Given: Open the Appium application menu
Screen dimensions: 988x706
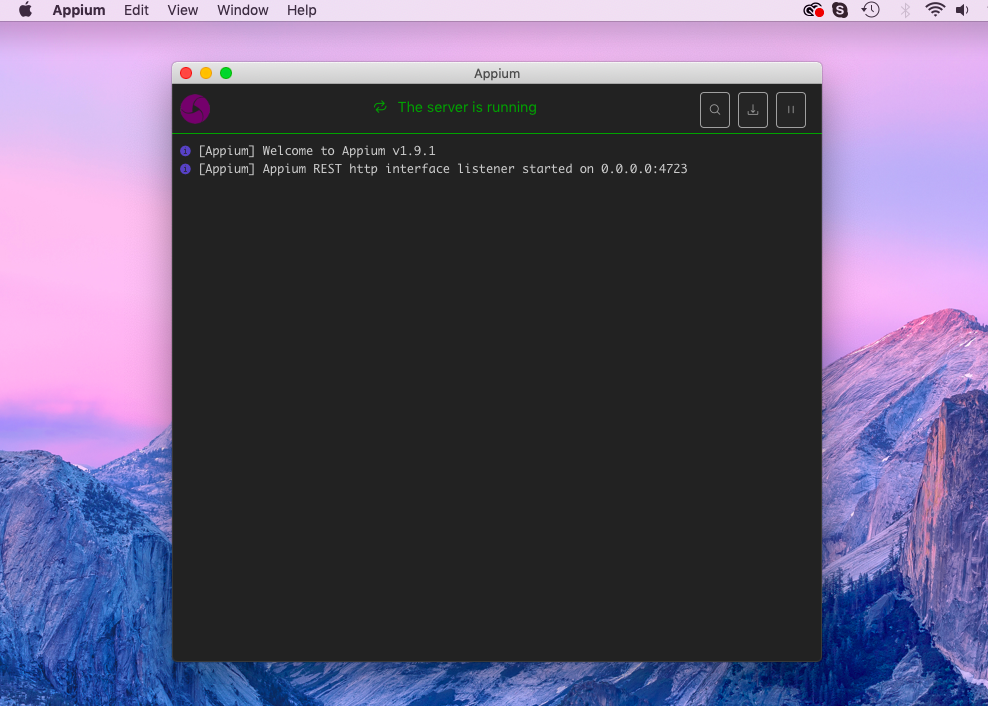Looking at the screenshot, I should (79, 10).
